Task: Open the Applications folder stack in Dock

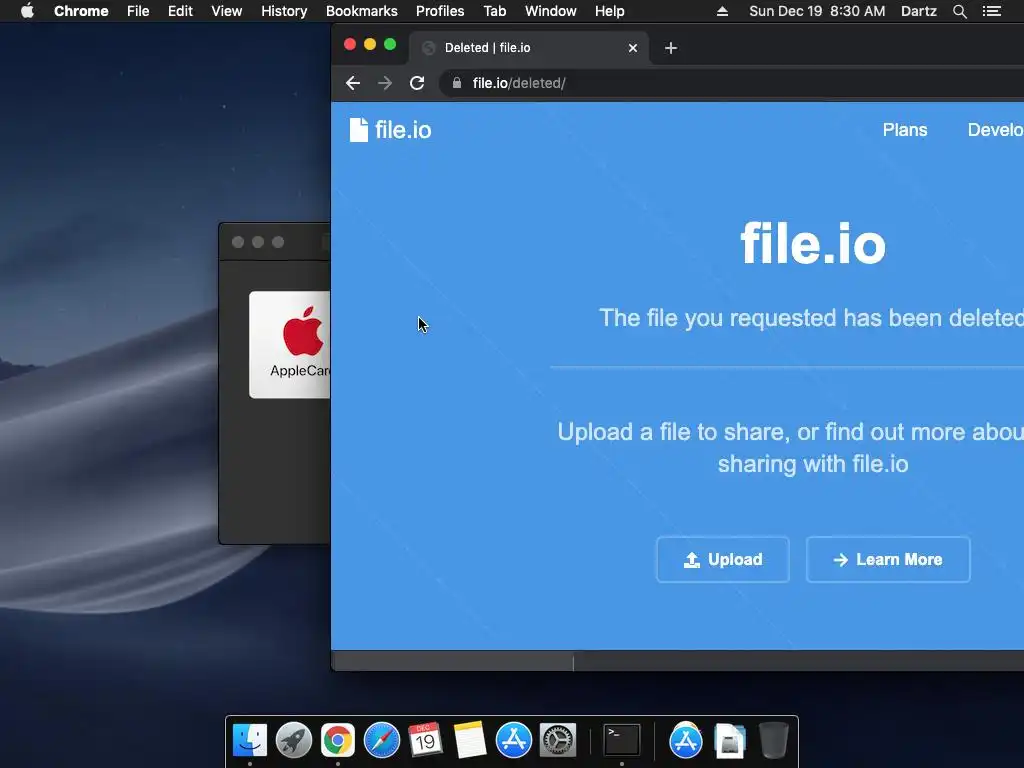Action: 686,741
